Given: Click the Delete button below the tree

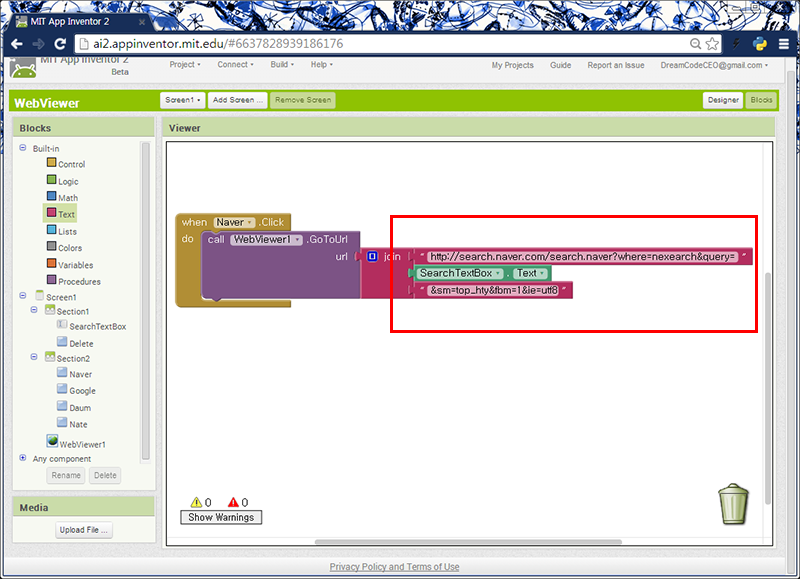Looking at the screenshot, I should tap(105, 475).
